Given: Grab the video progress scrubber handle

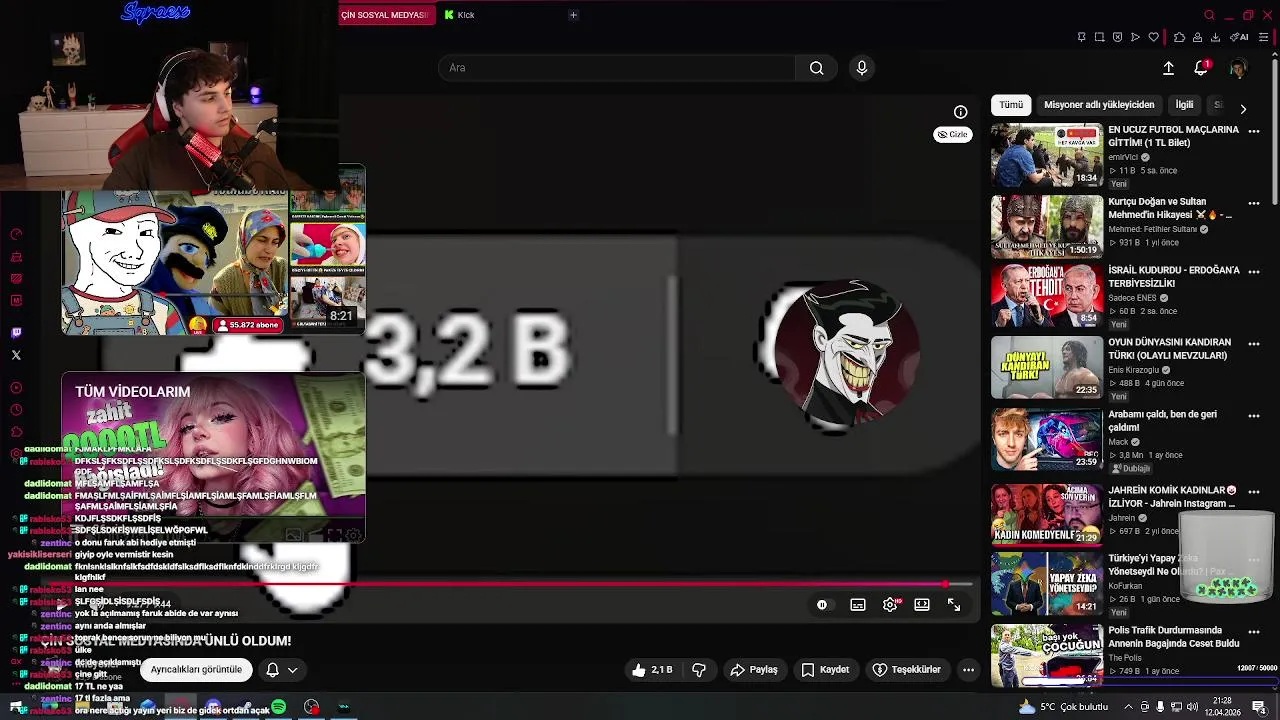Looking at the screenshot, I should 945,584.
